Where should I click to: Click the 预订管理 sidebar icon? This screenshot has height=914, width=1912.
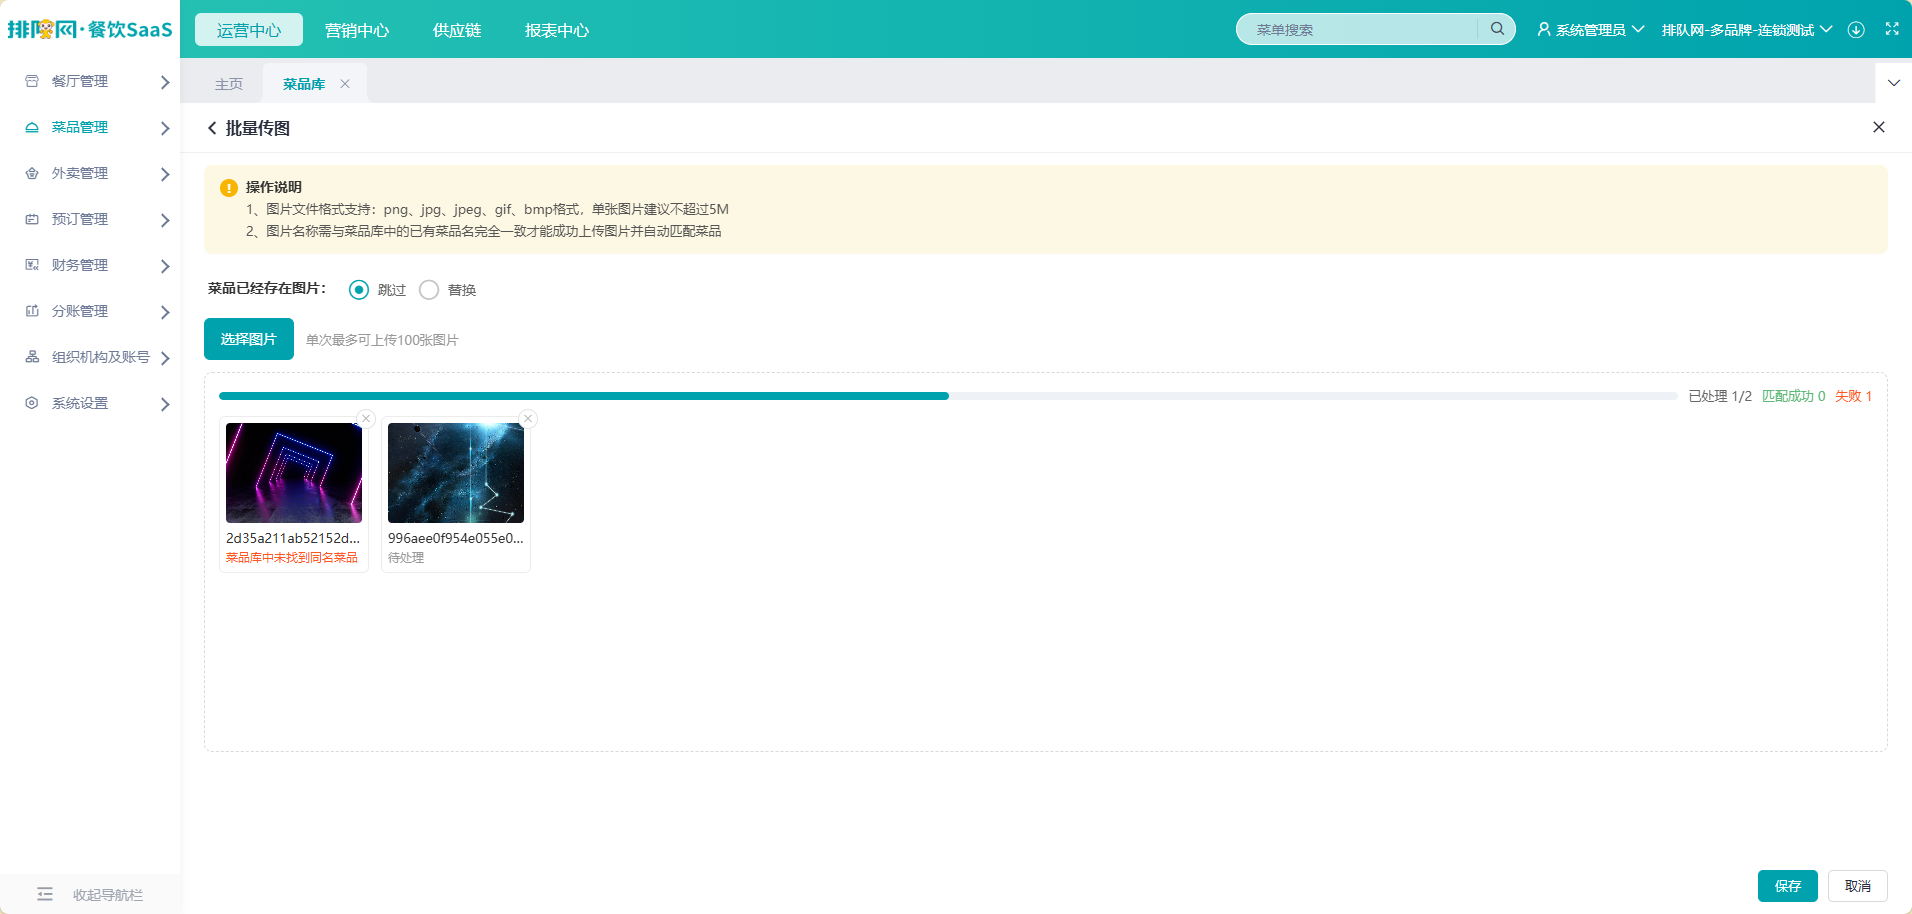32,219
